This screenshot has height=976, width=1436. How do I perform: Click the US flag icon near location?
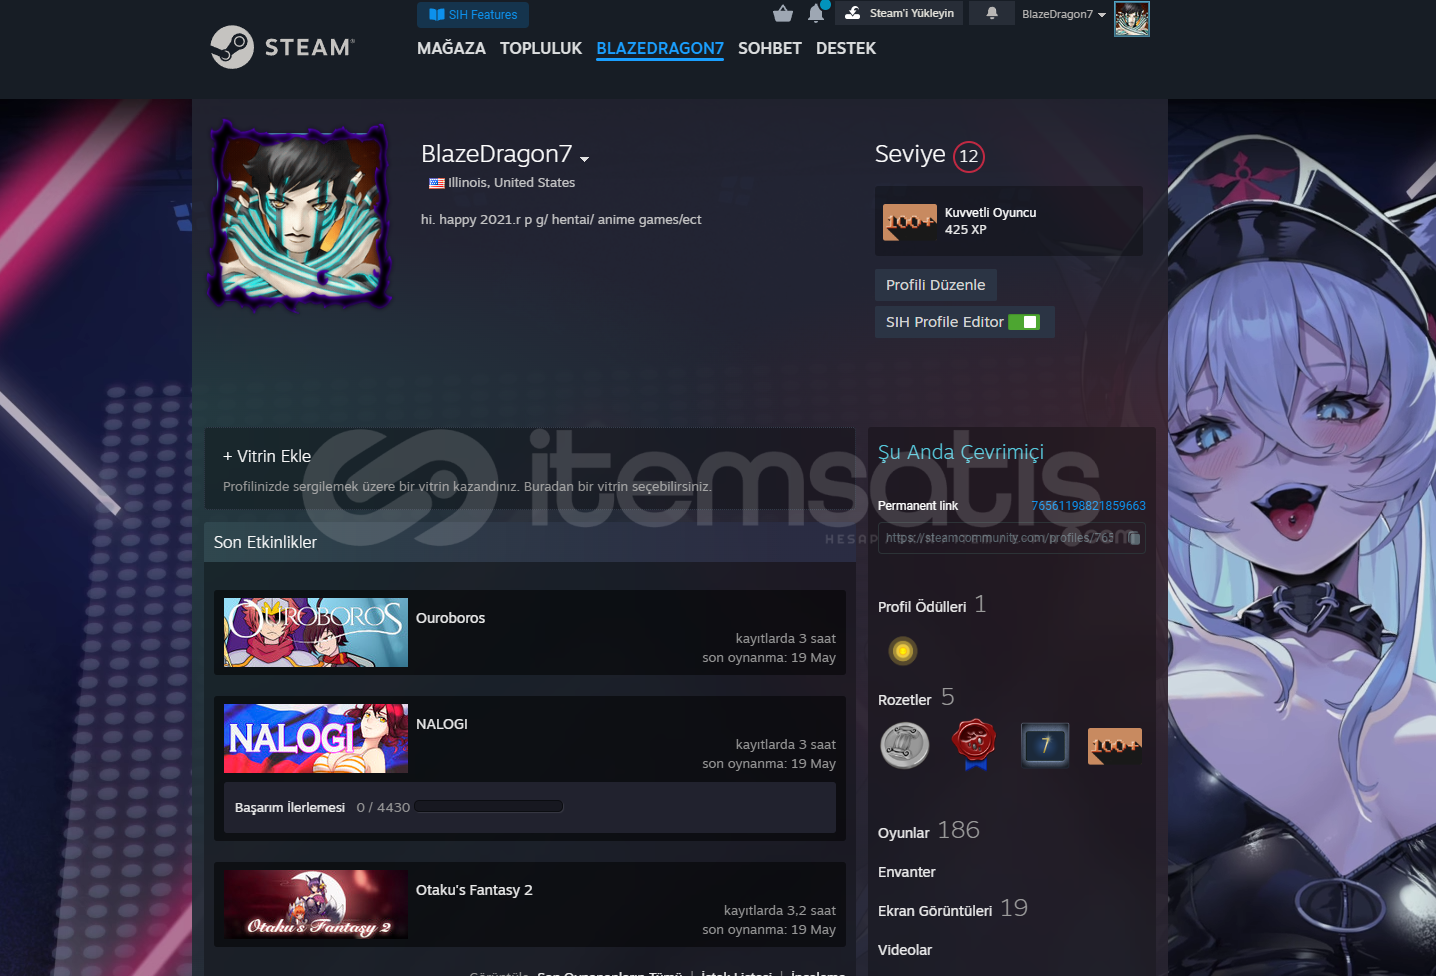[437, 183]
